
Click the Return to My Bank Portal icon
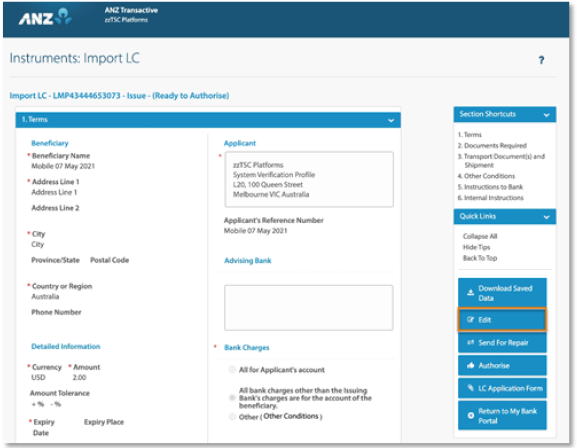tap(470, 416)
